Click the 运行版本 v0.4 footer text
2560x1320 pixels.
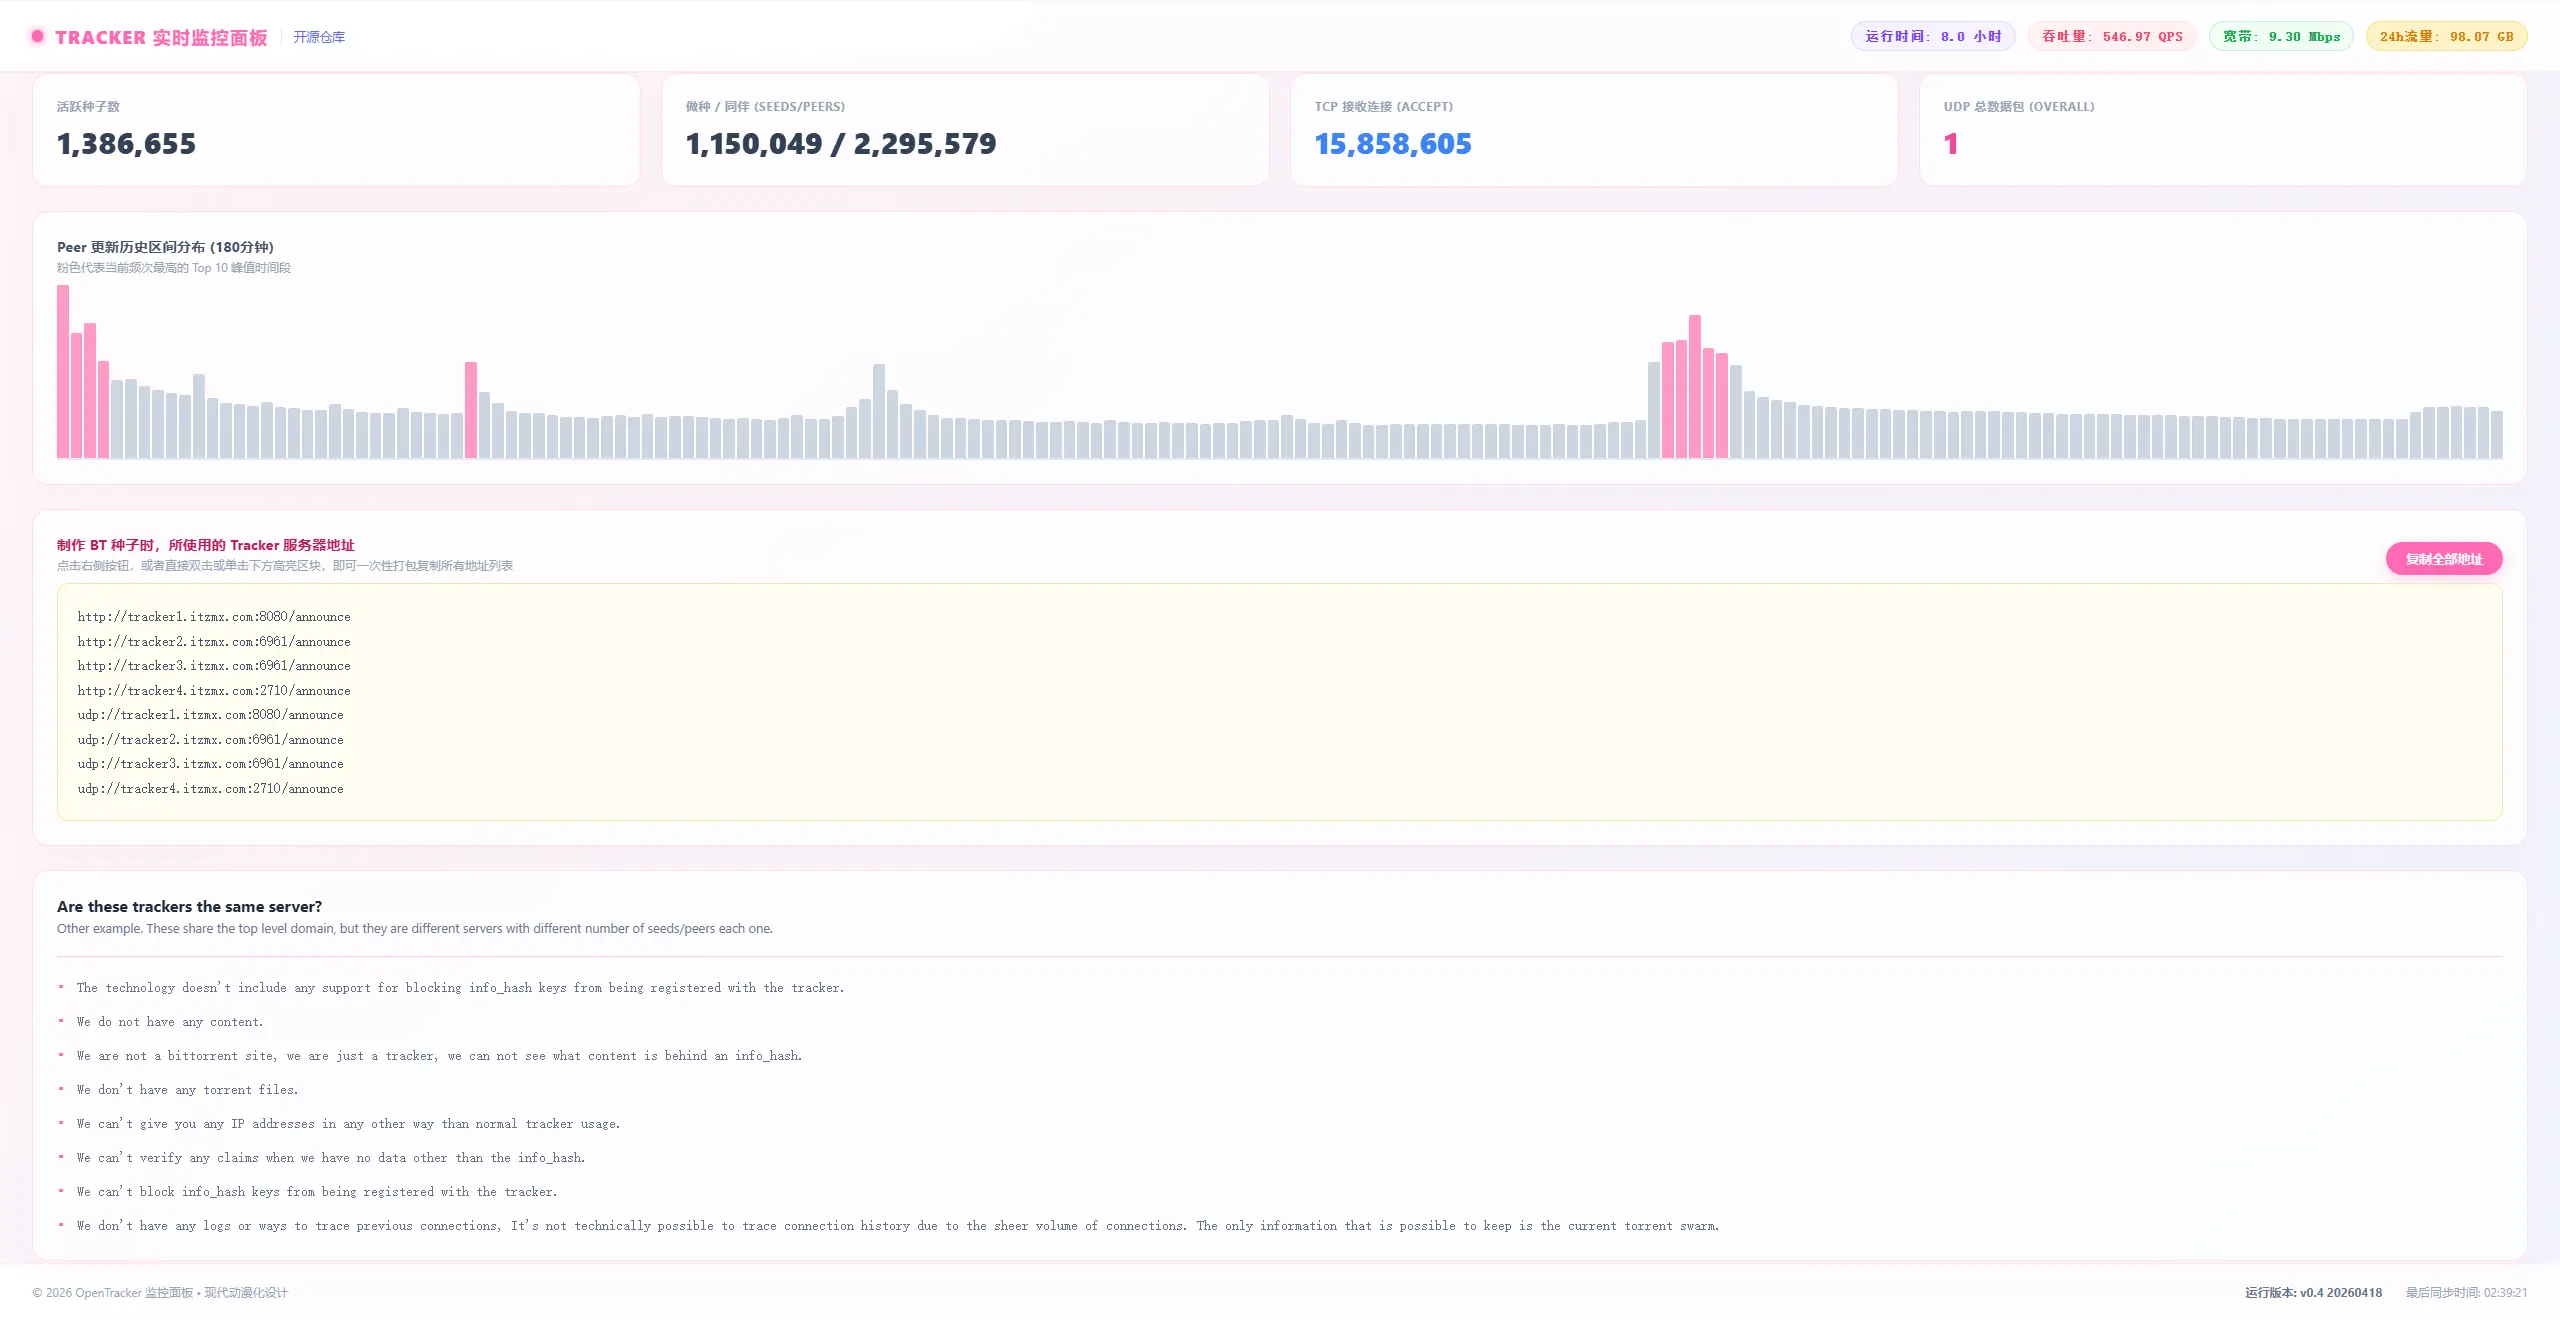pos(2313,1293)
